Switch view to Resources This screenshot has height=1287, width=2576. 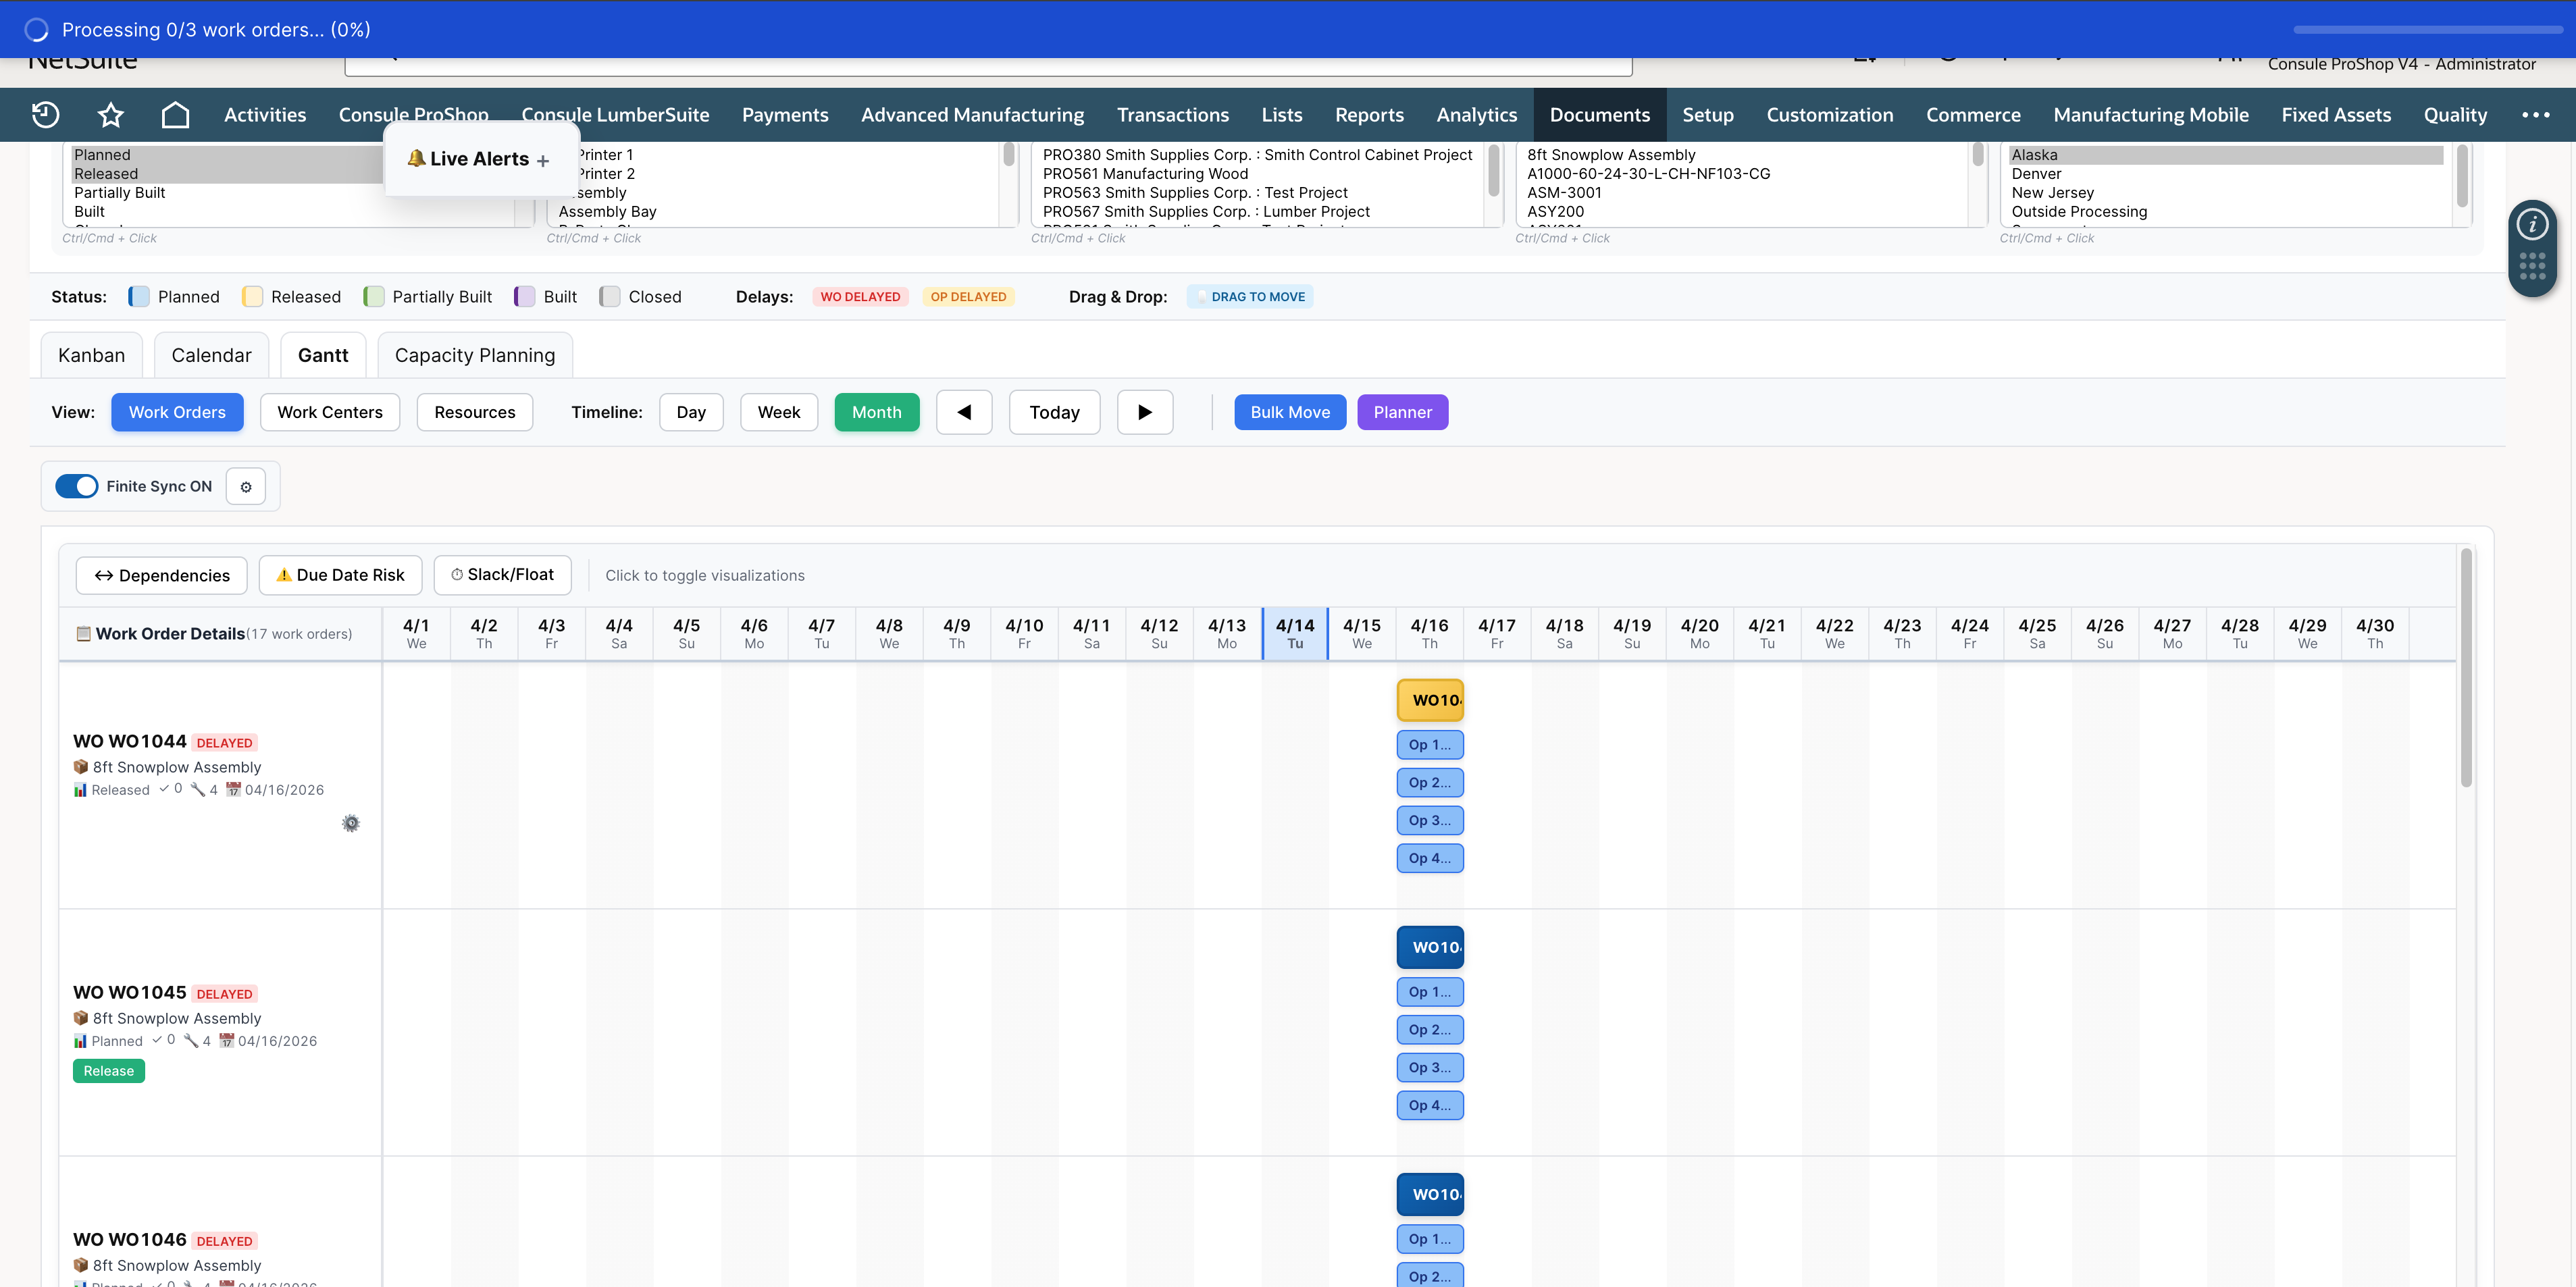[x=475, y=412]
